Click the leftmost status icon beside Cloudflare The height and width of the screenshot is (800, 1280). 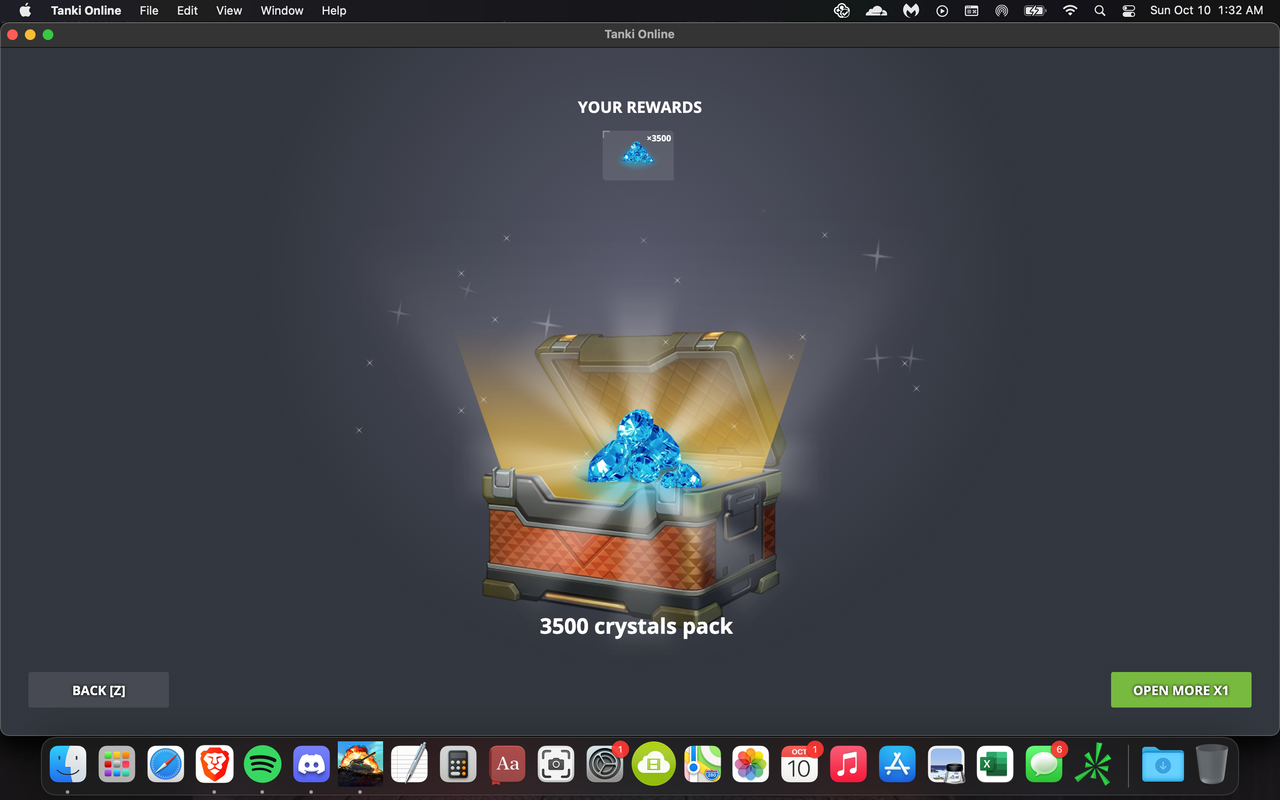(842, 10)
